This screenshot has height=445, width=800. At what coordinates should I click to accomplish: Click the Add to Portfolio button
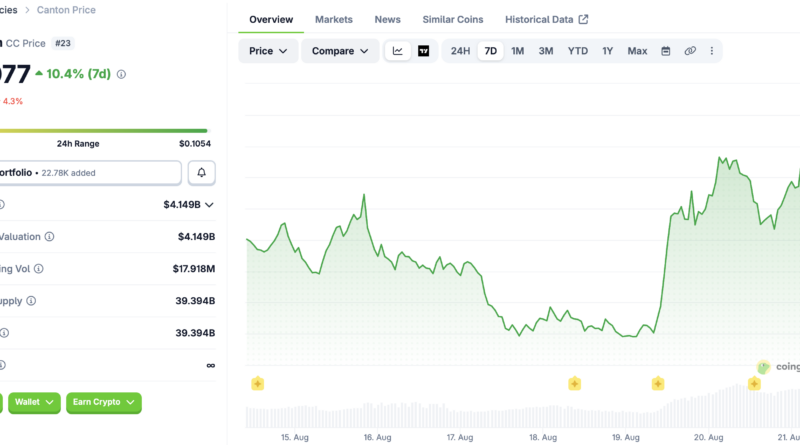pyautogui.click(x=90, y=172)
